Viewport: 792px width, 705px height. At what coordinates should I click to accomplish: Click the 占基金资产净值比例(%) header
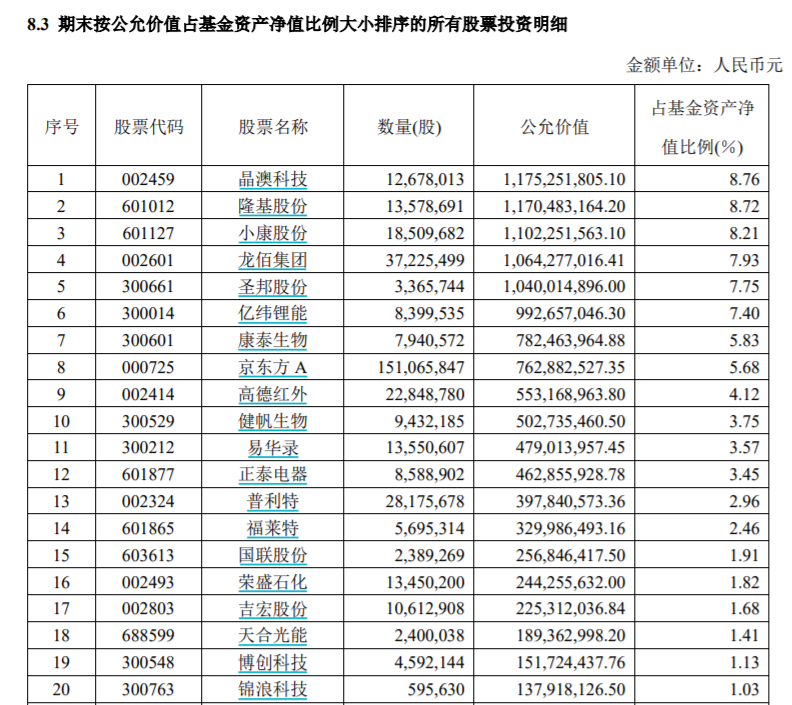702,127
